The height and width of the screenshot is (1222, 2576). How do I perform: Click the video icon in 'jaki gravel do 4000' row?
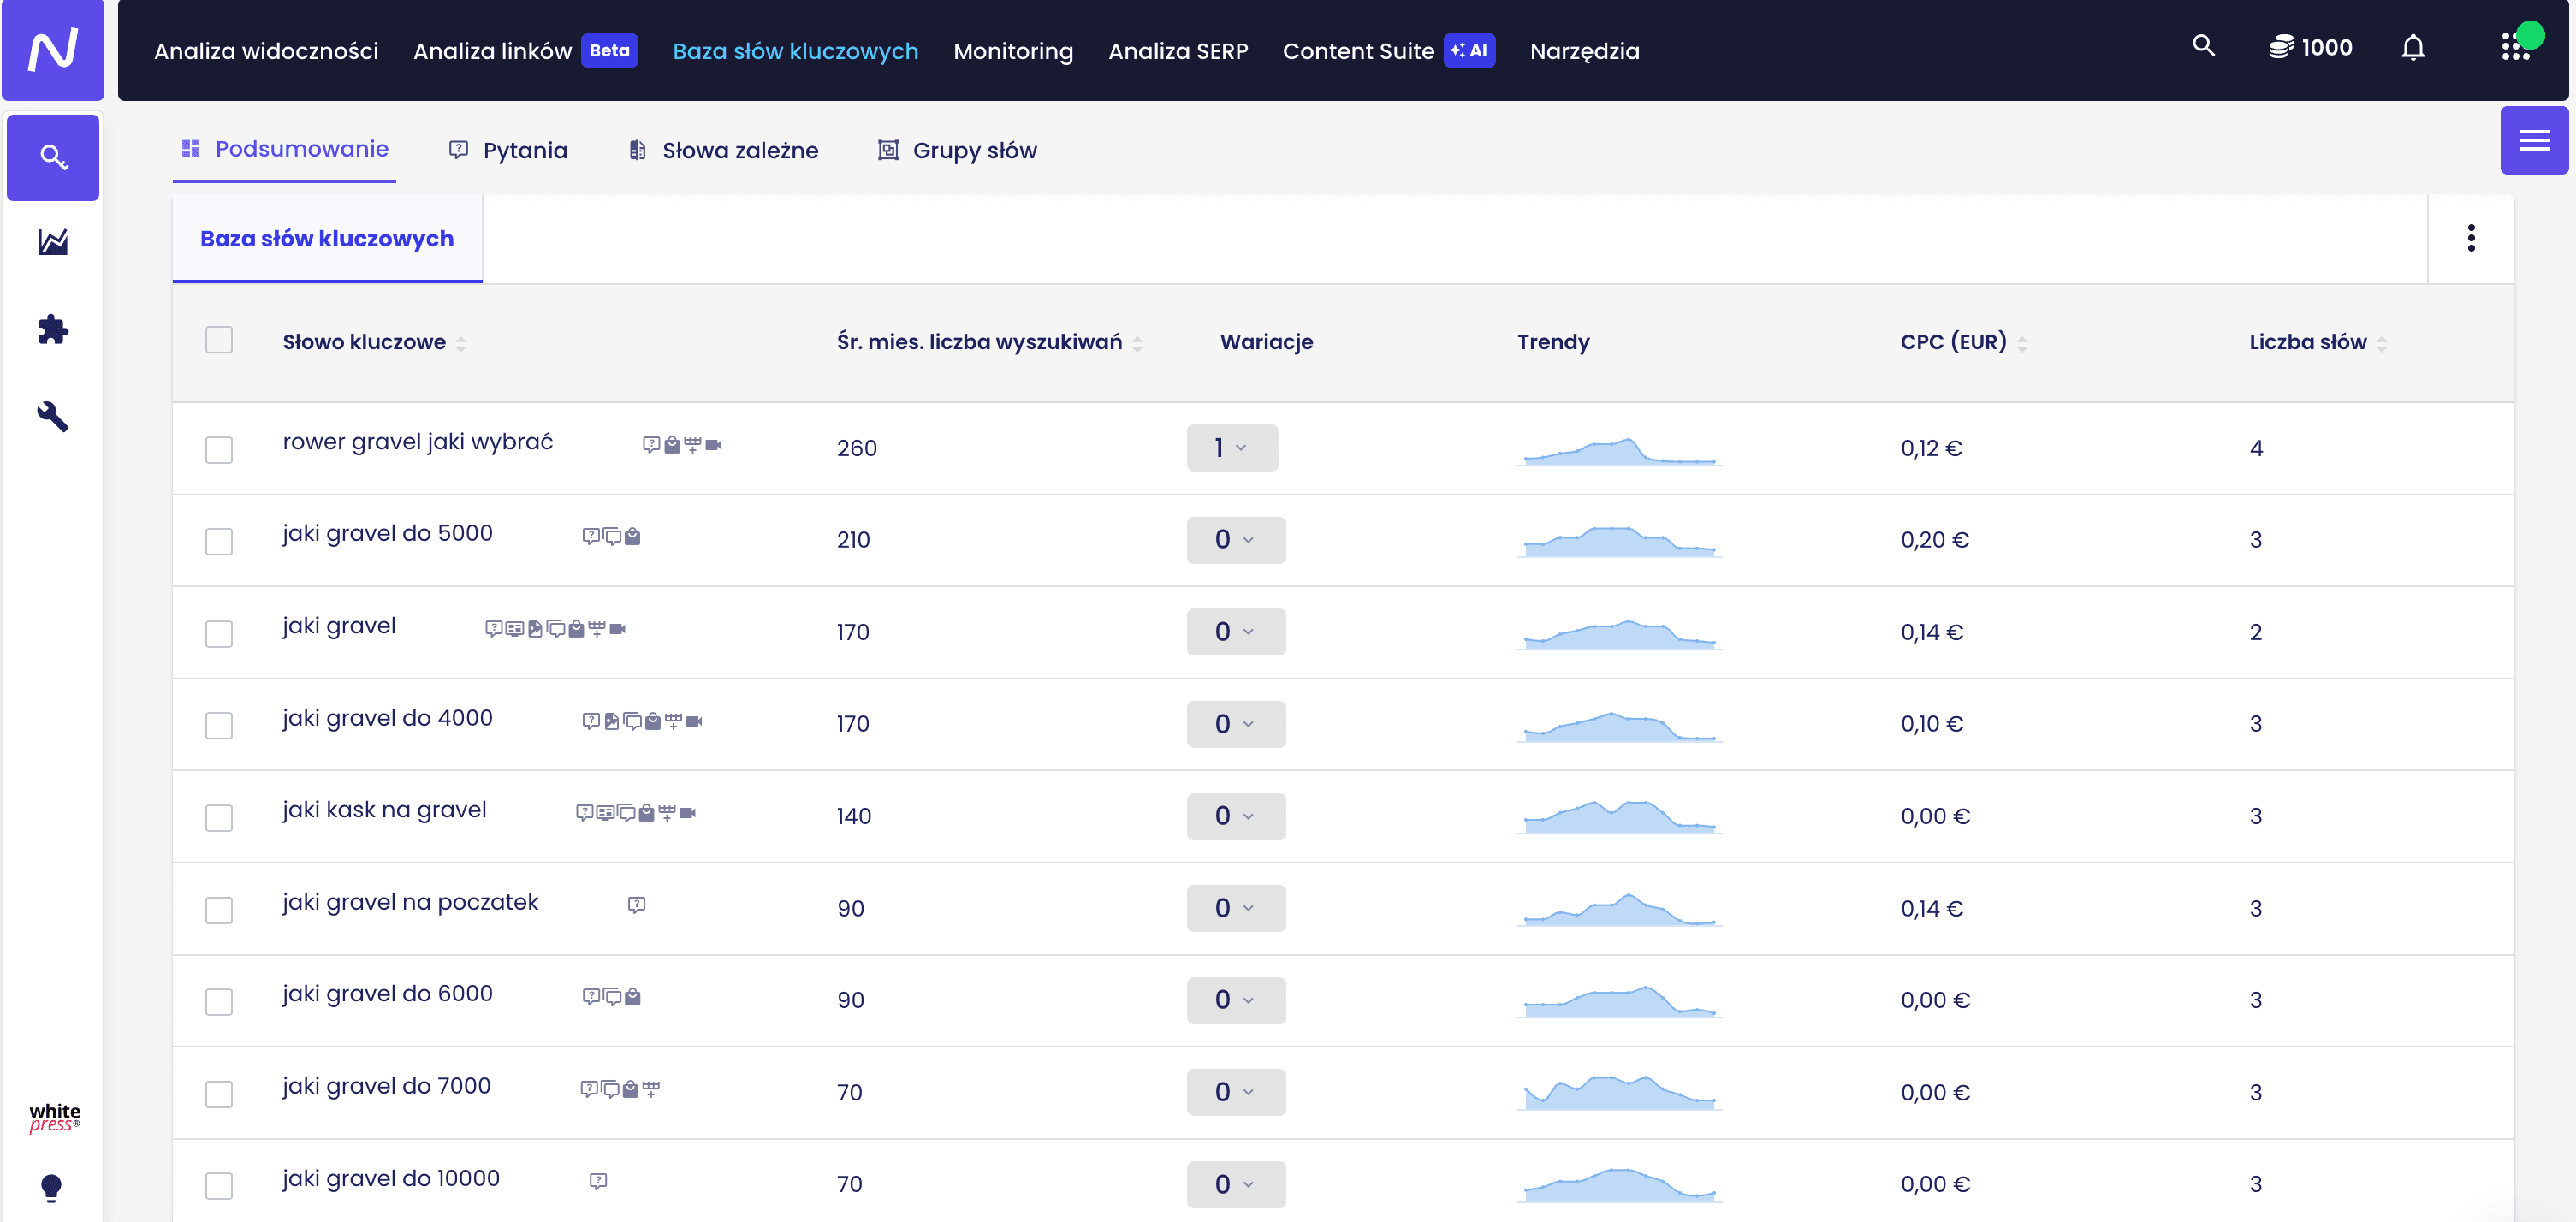click(694, 720)
